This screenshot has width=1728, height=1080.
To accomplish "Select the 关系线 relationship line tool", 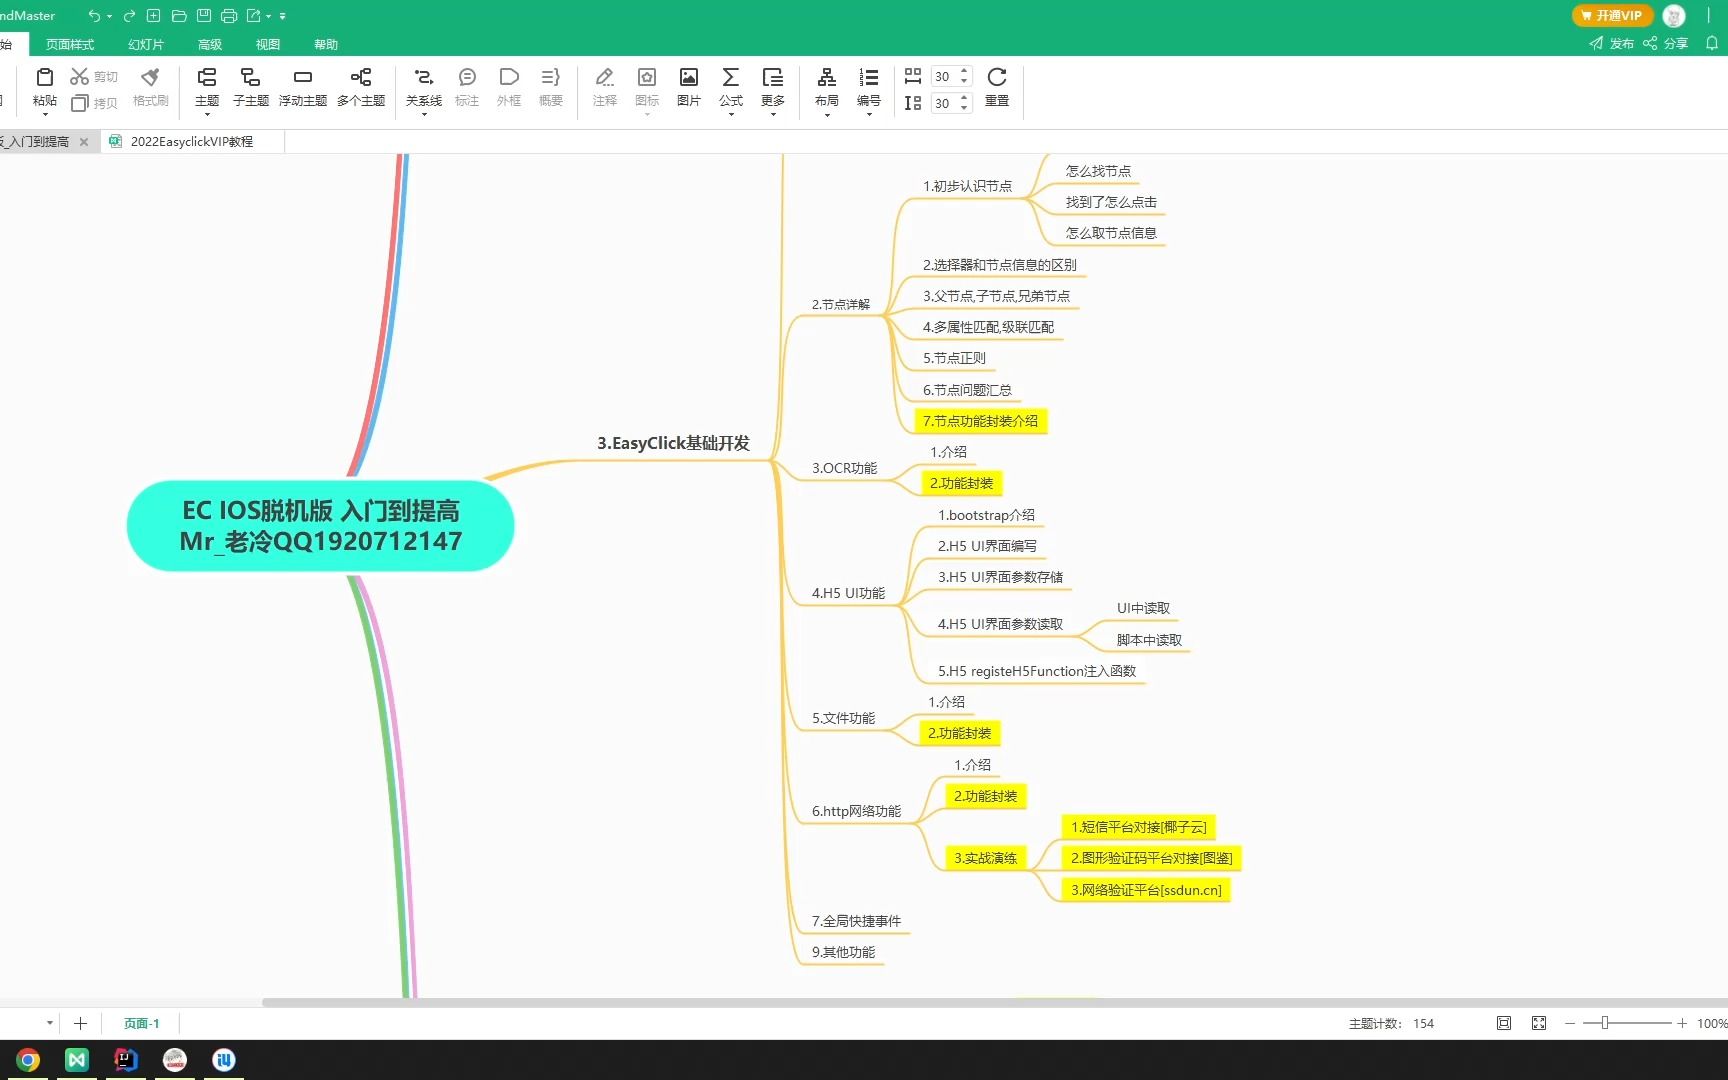I will point(423,88).
